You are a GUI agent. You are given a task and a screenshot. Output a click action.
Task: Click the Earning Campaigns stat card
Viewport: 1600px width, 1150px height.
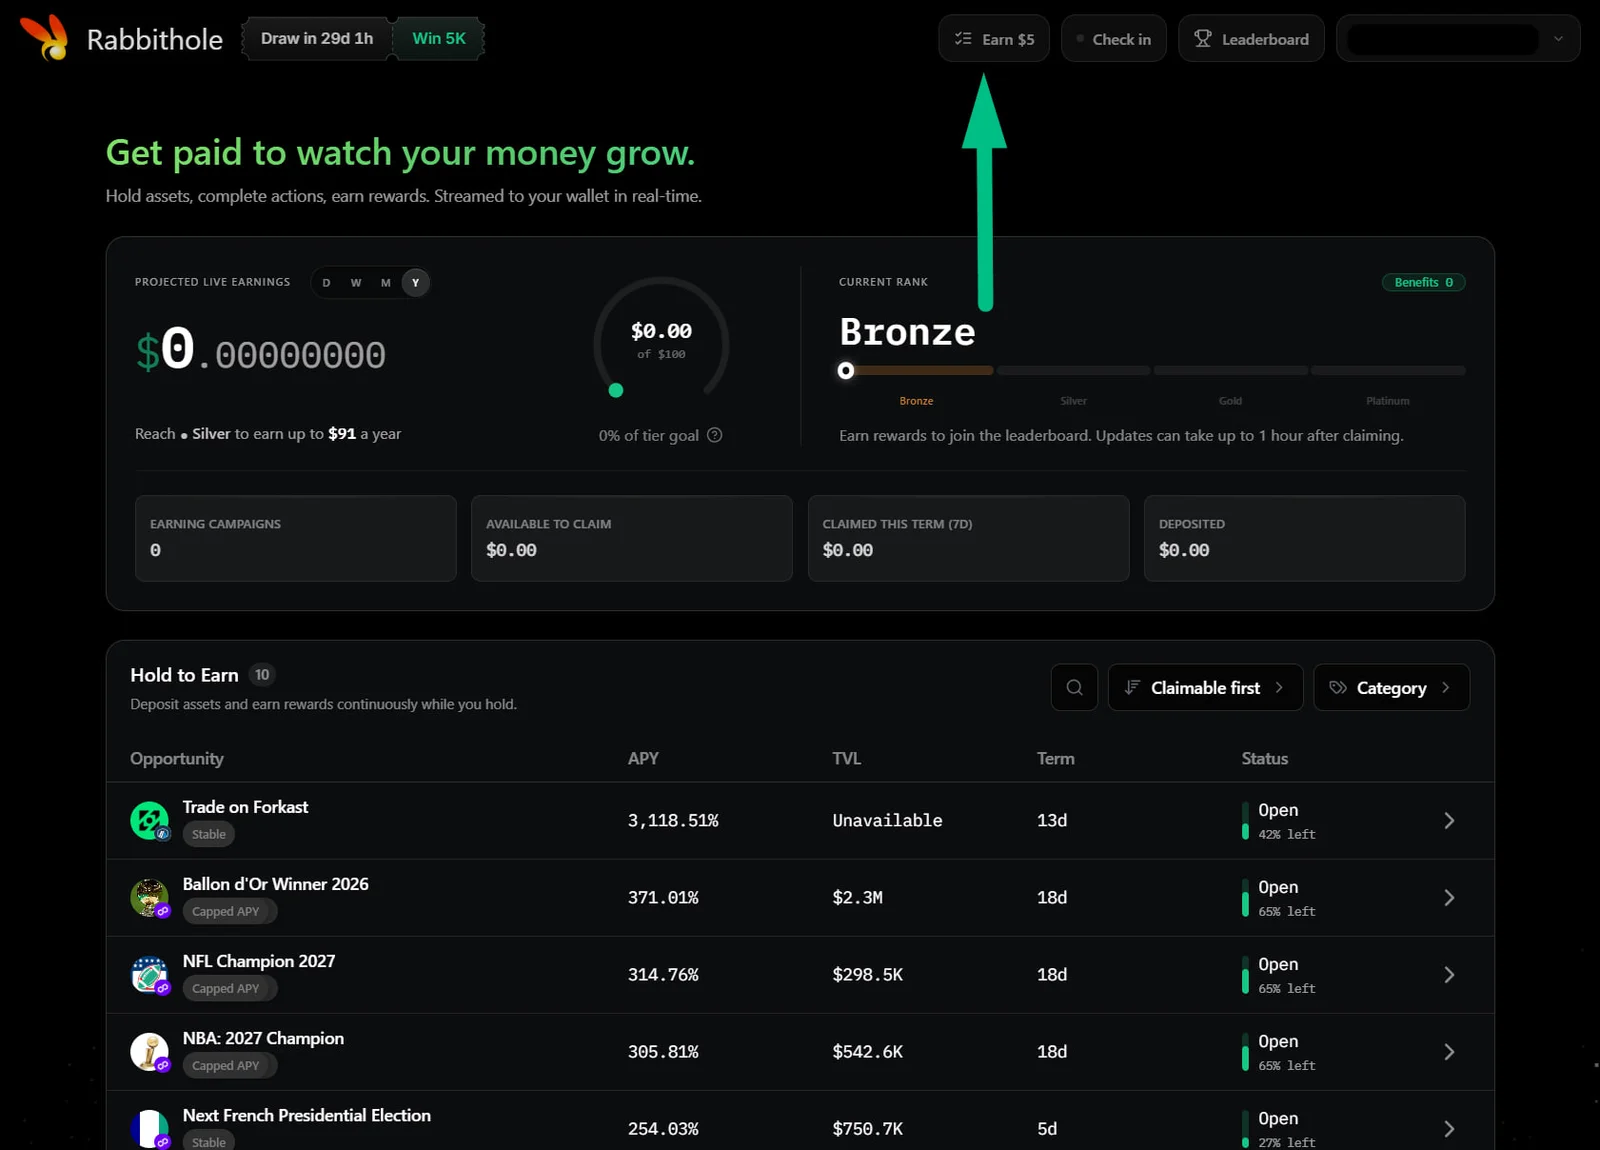click(x=296, y=538)
